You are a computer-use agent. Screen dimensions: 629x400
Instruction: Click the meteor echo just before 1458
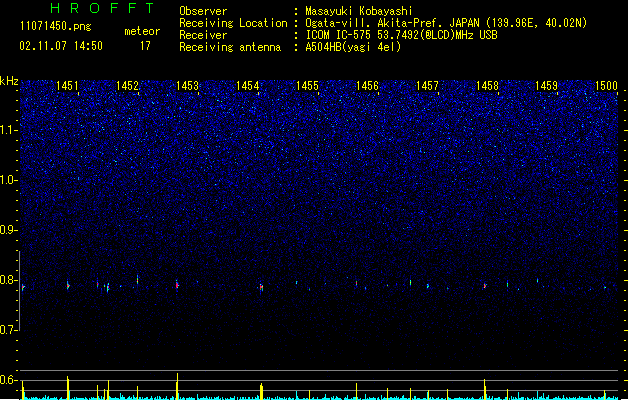point(485,286)
